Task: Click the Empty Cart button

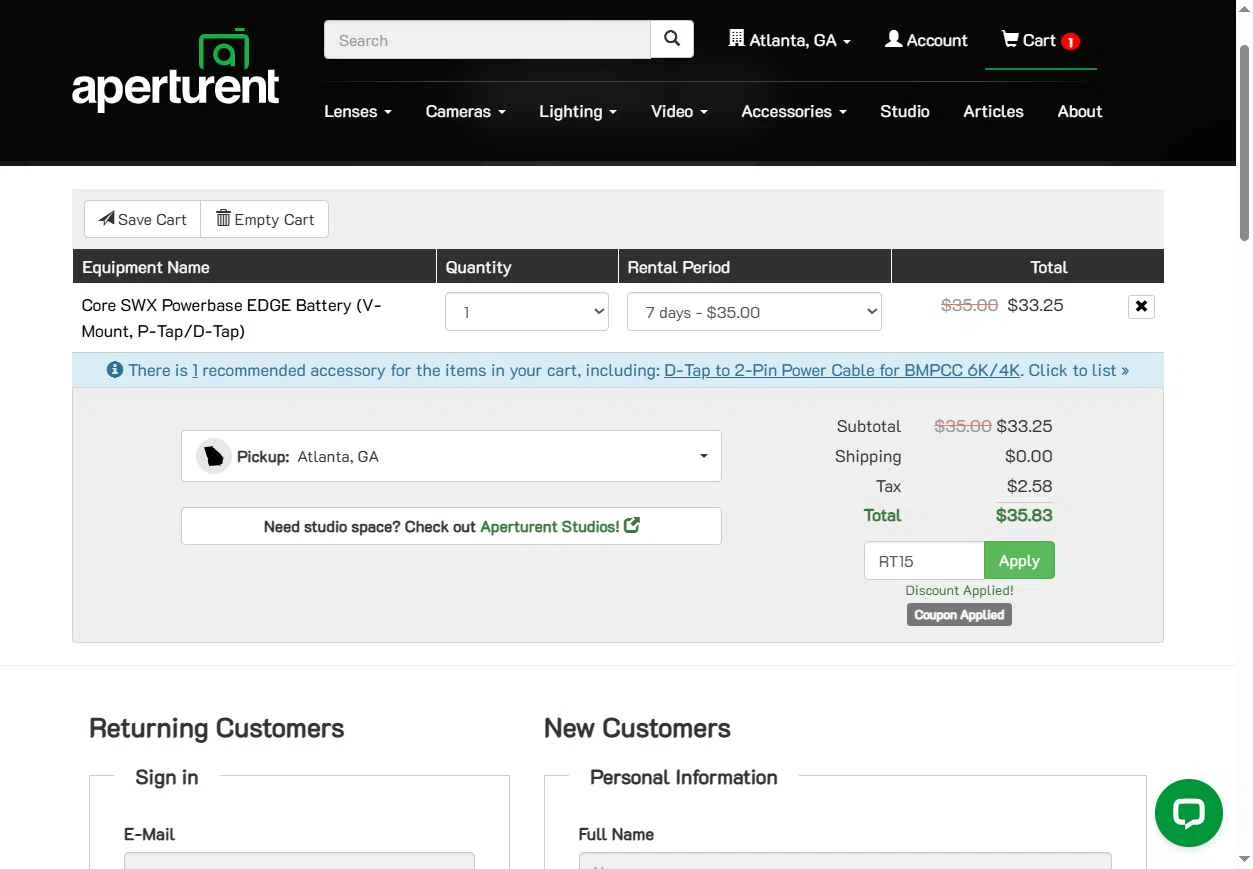Action: [x=265, y=219]
